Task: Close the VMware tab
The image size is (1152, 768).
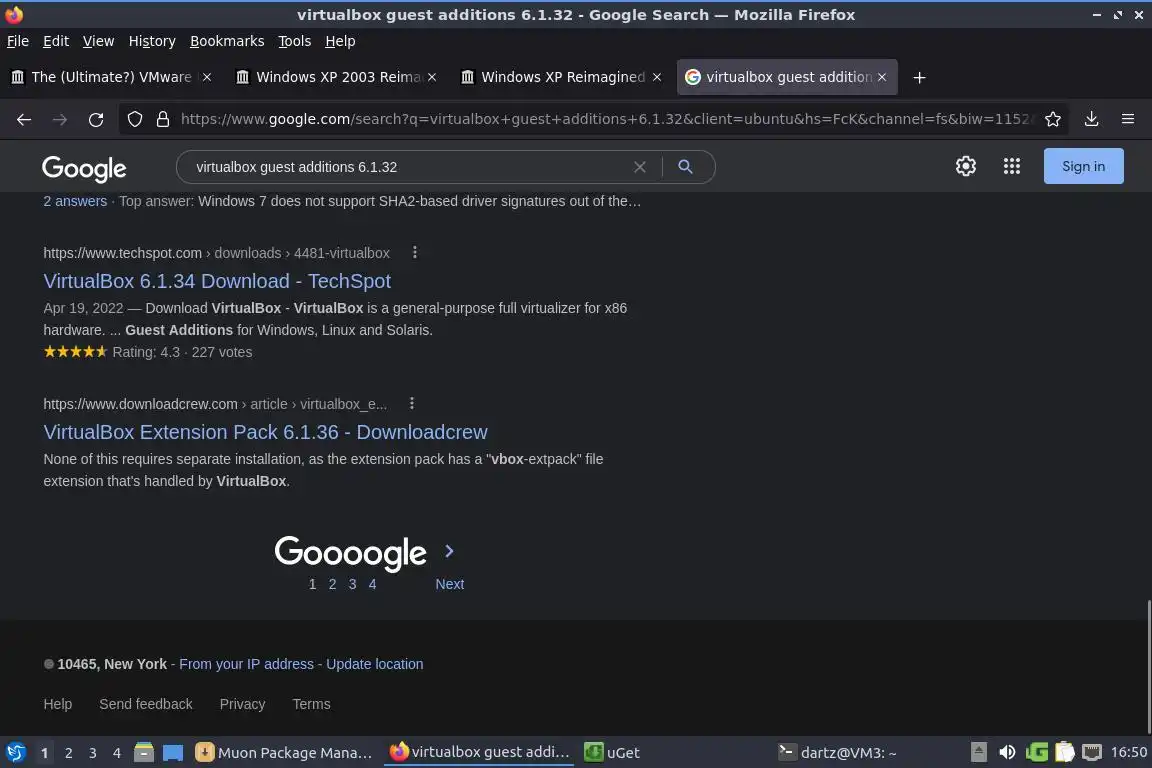Action: point(207,77)
